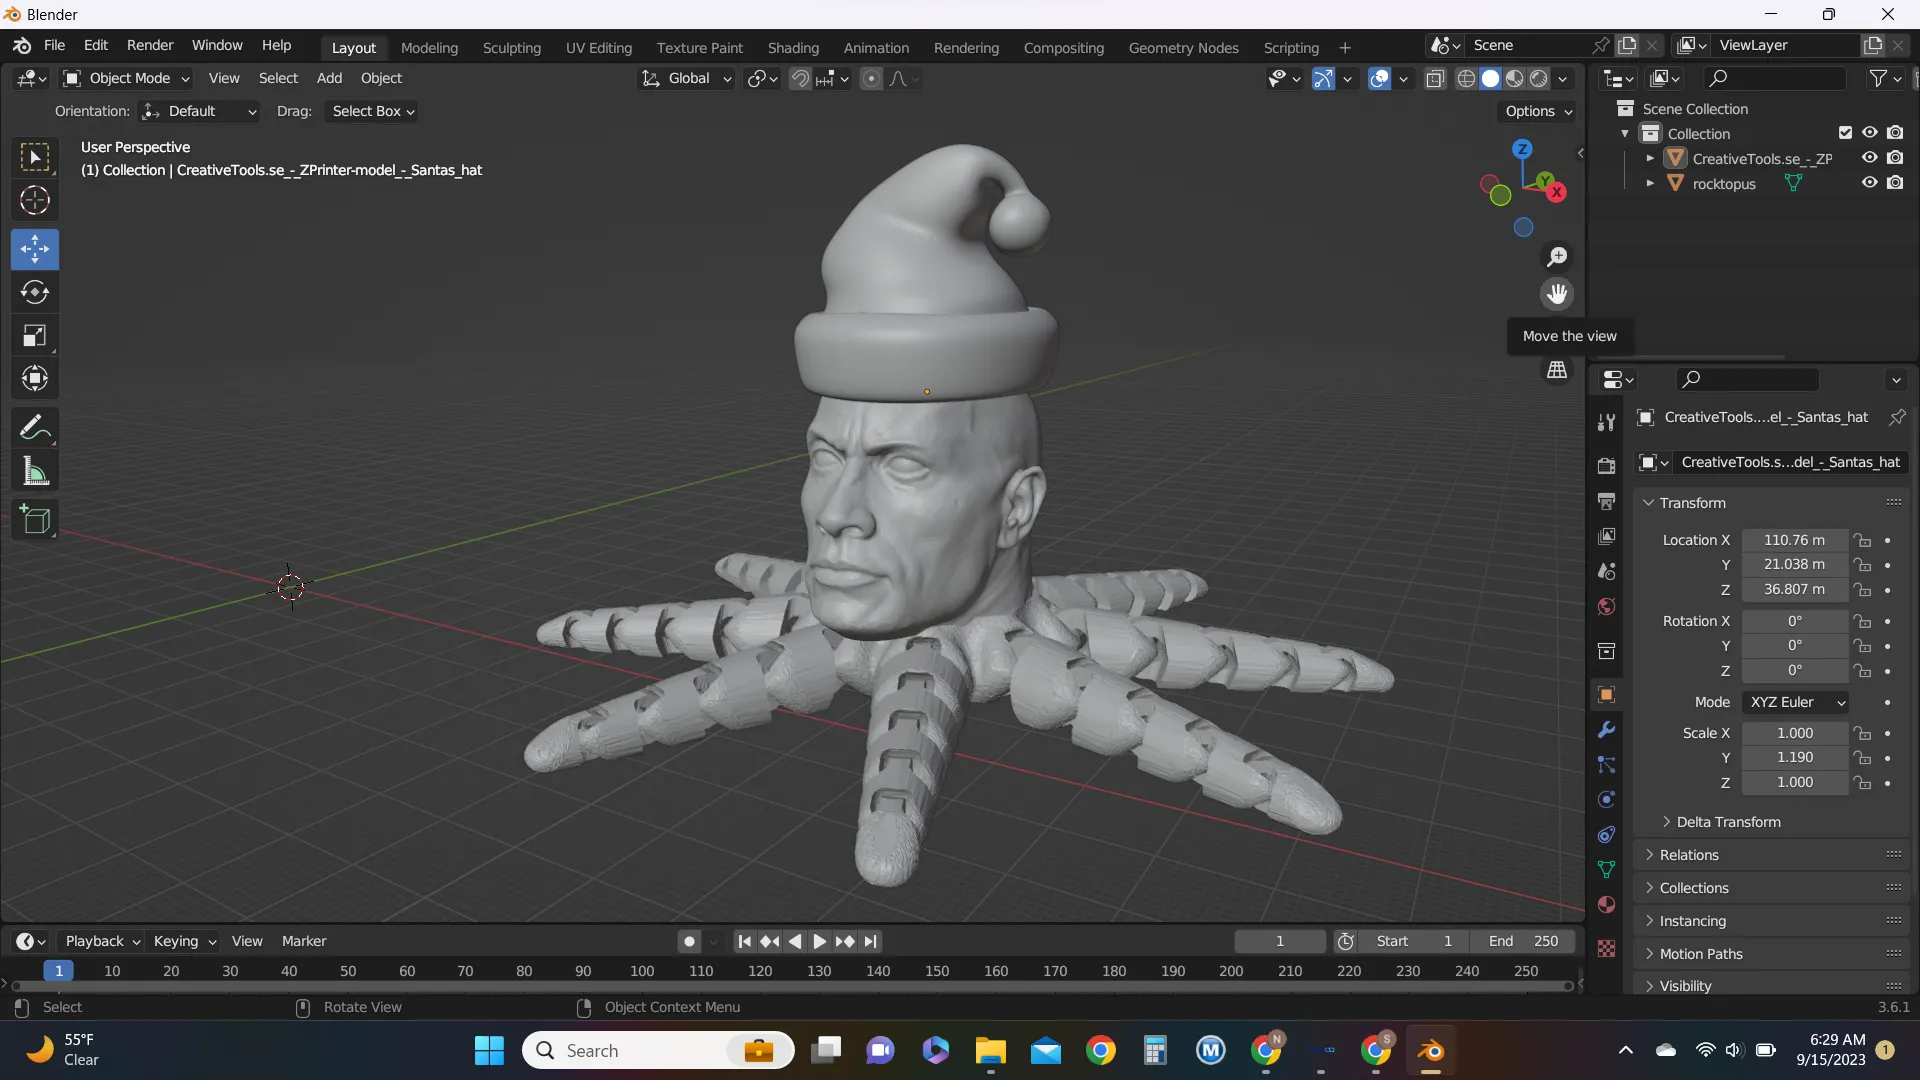Hide rocktopus object in viewport
The height and width of the screenshot is (1080, 1920).
(1869, 183)
